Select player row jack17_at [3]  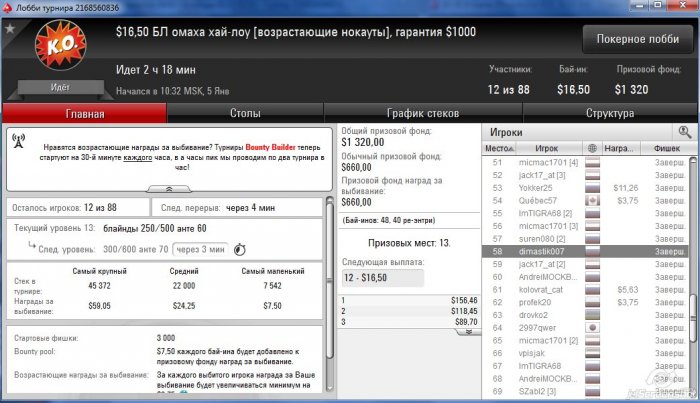click(x=586, y=175)
